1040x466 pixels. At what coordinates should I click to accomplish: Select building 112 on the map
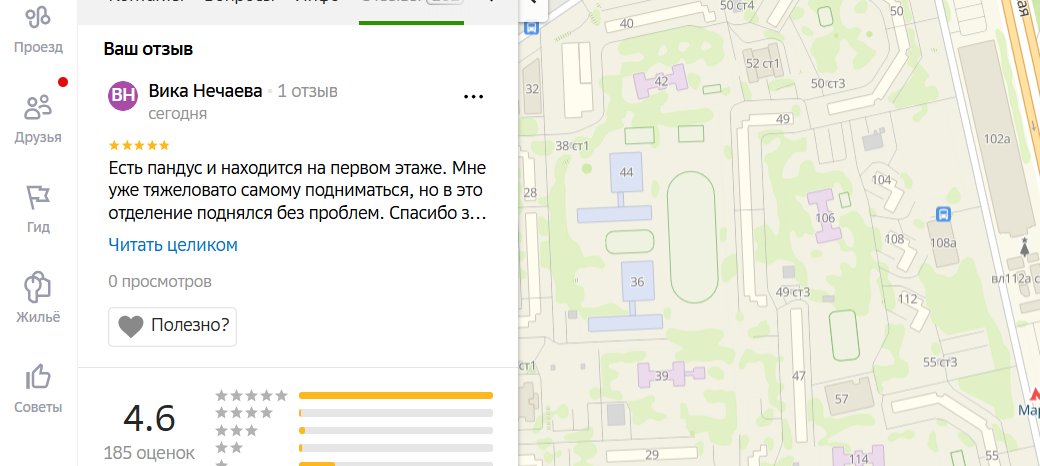[x=907, y=299]
